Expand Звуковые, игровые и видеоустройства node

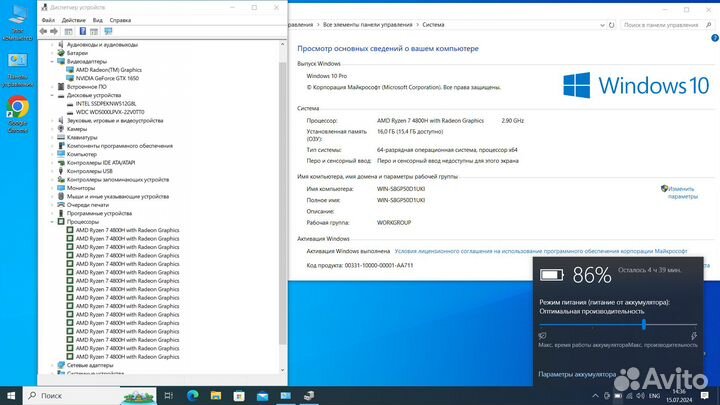(52, 120)
